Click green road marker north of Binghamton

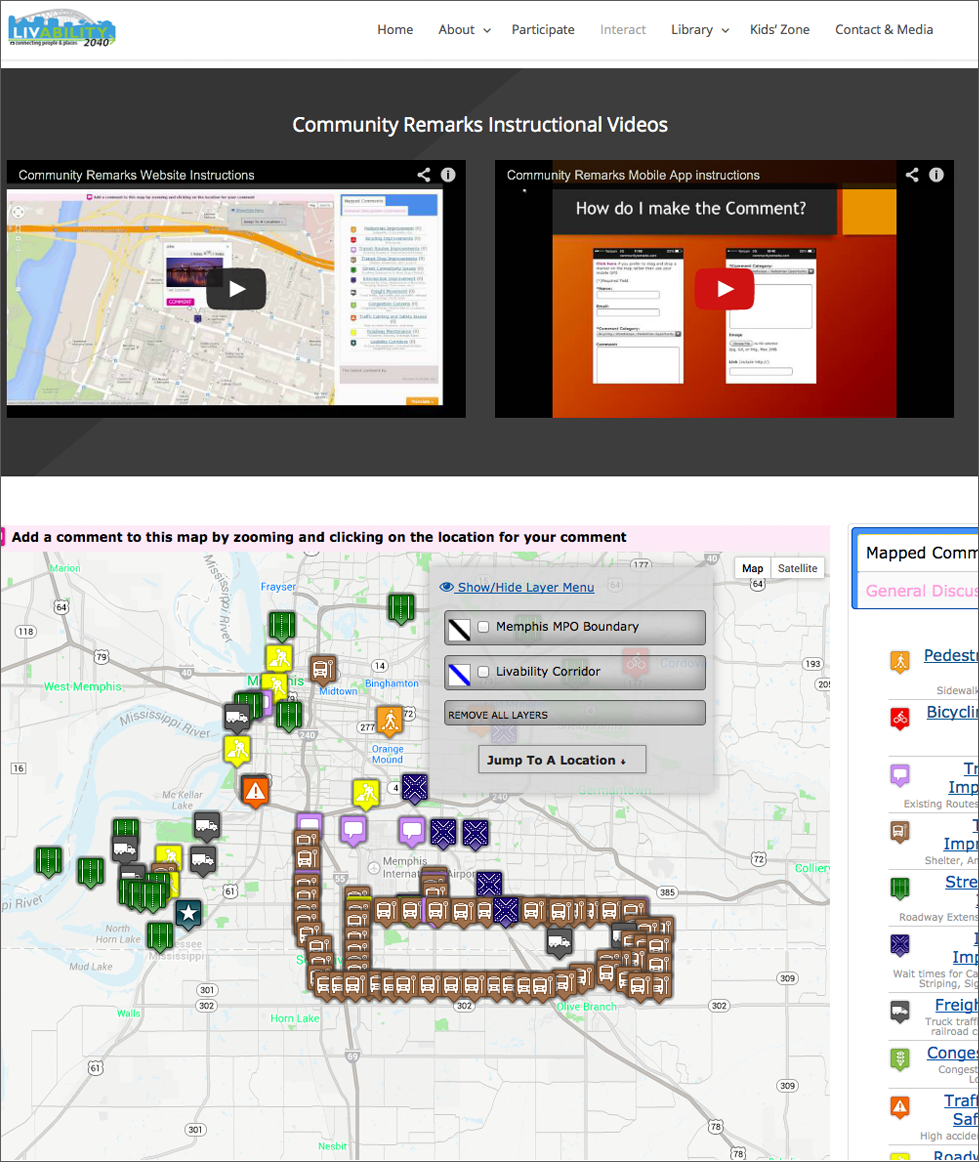[401, 609]
